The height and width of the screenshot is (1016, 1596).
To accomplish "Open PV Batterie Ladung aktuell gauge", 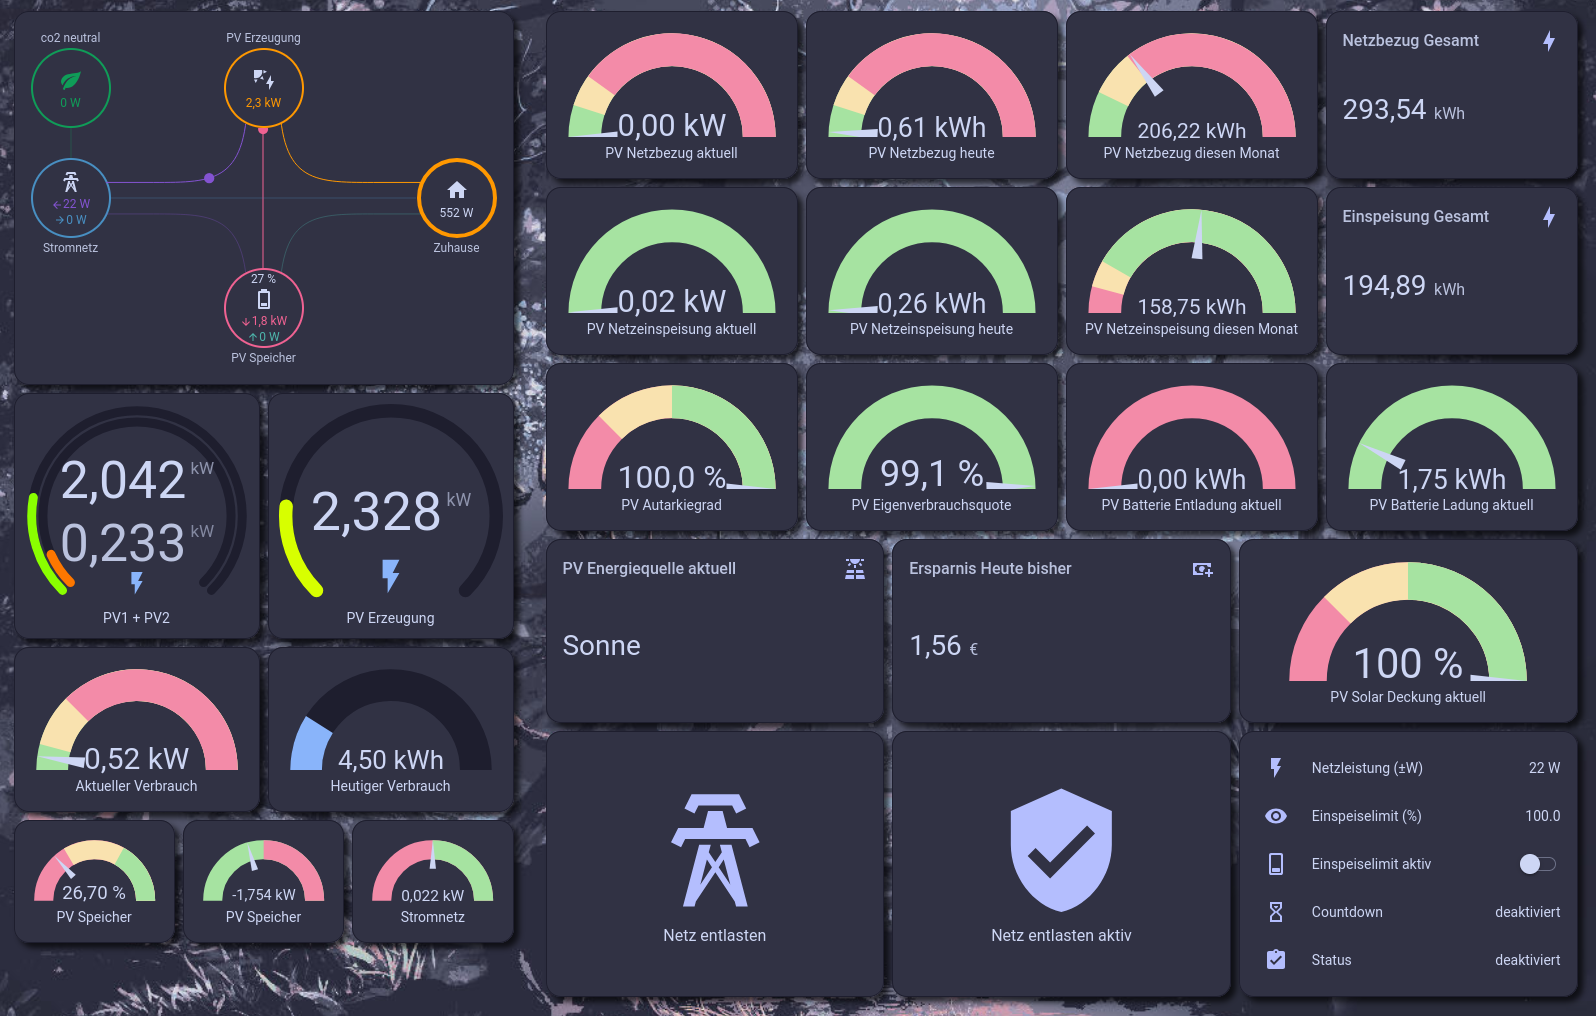I will tap(1451, 447).
